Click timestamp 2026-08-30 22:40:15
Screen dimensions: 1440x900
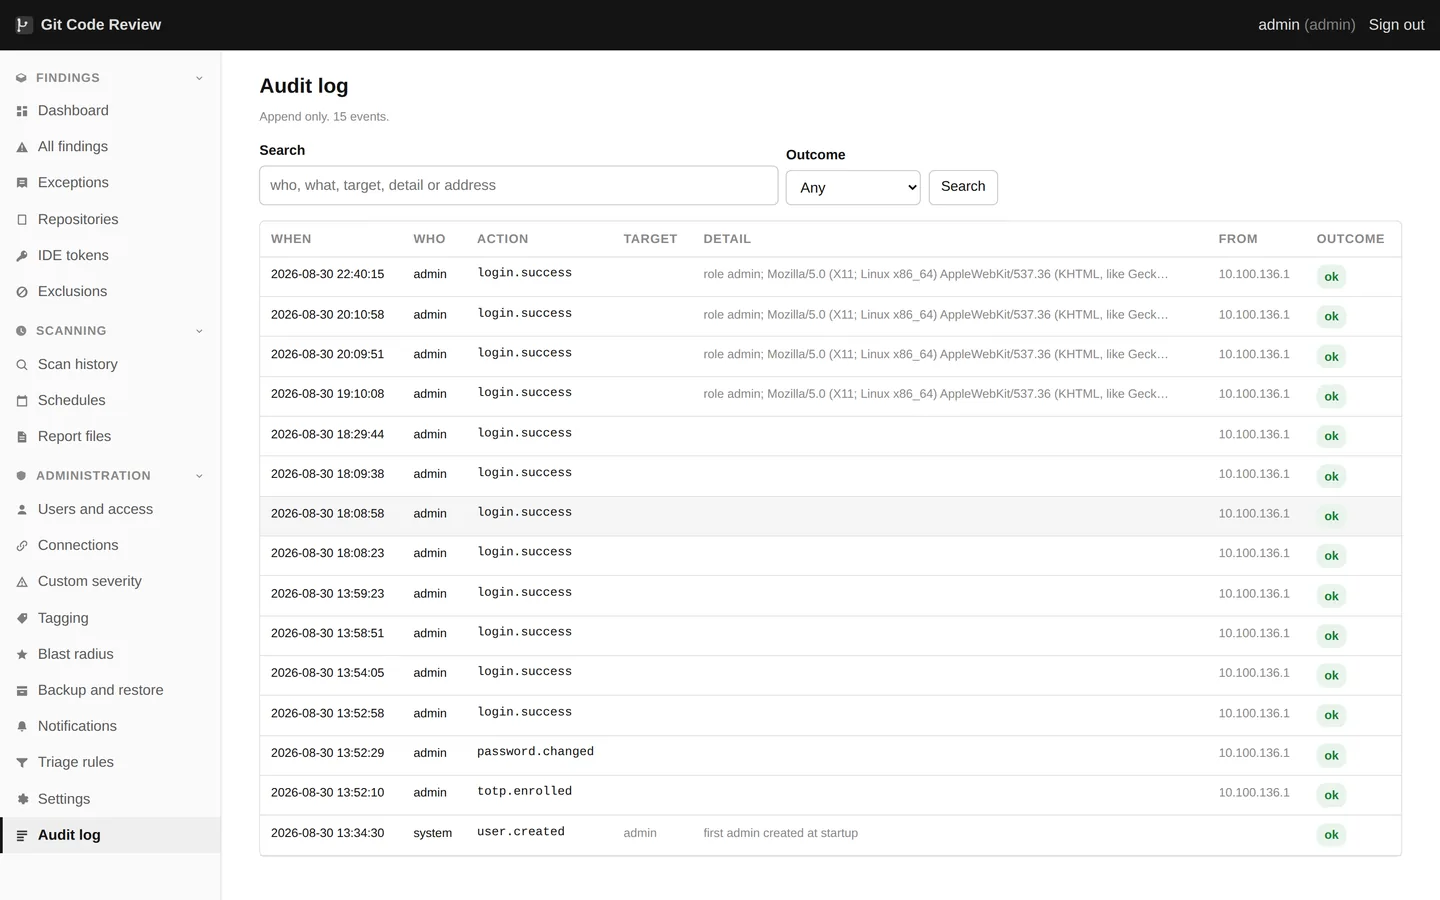[x=327, y=274]
